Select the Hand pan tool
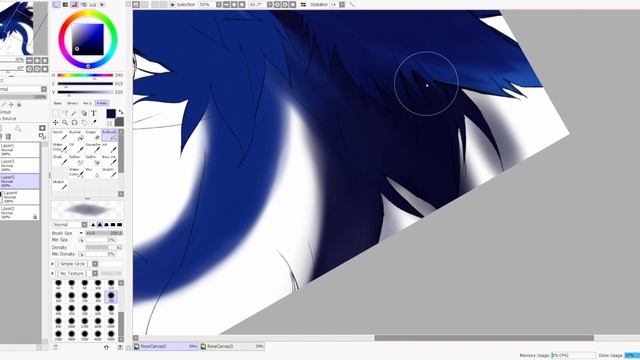Screen dimensions: 640x360 click(x=84, y=122)
